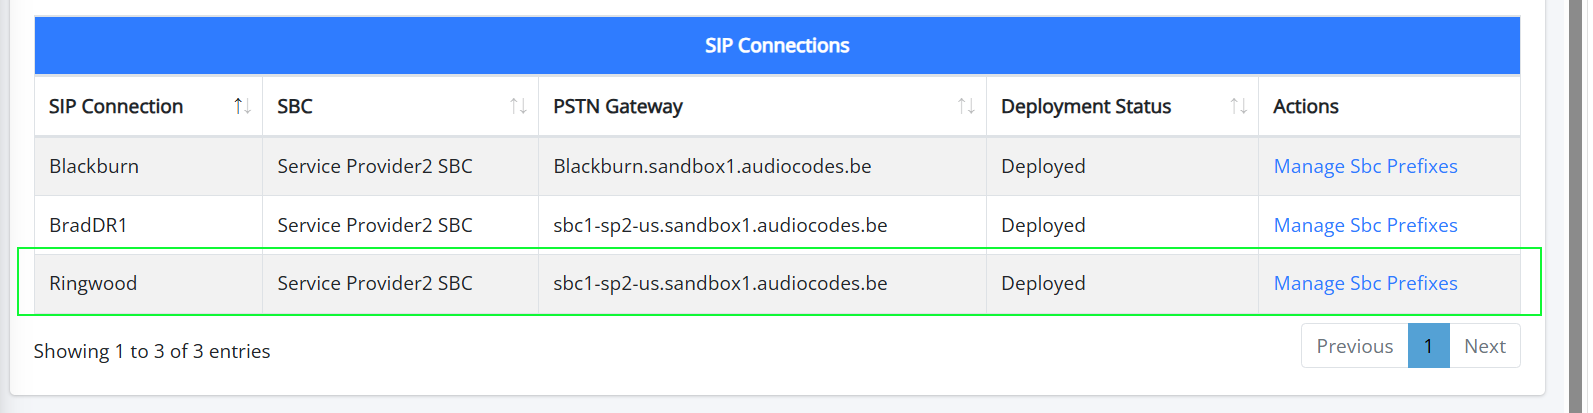Click BradDR1's Service Provider2 SBC cell
This screenshot has height=413, width=1593.
pyautogui.click(x=400, y=225)
